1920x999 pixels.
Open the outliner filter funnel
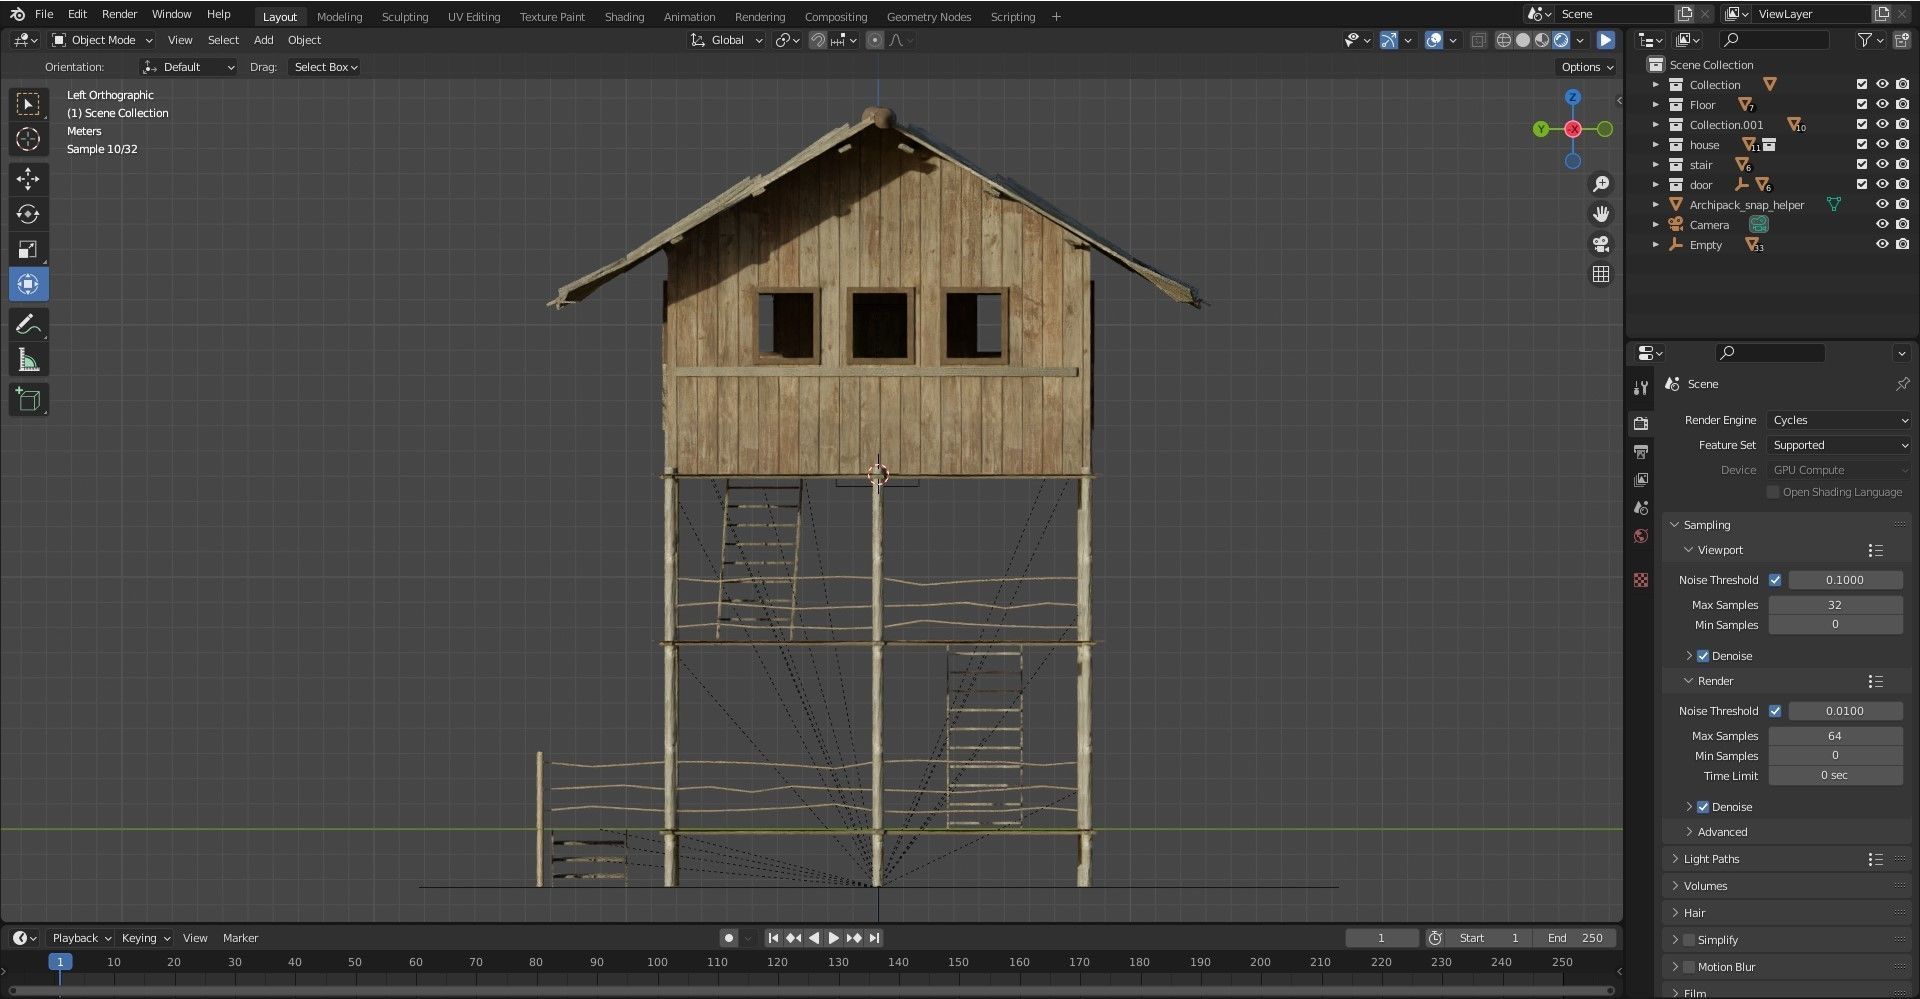[x=1864, y=40]
